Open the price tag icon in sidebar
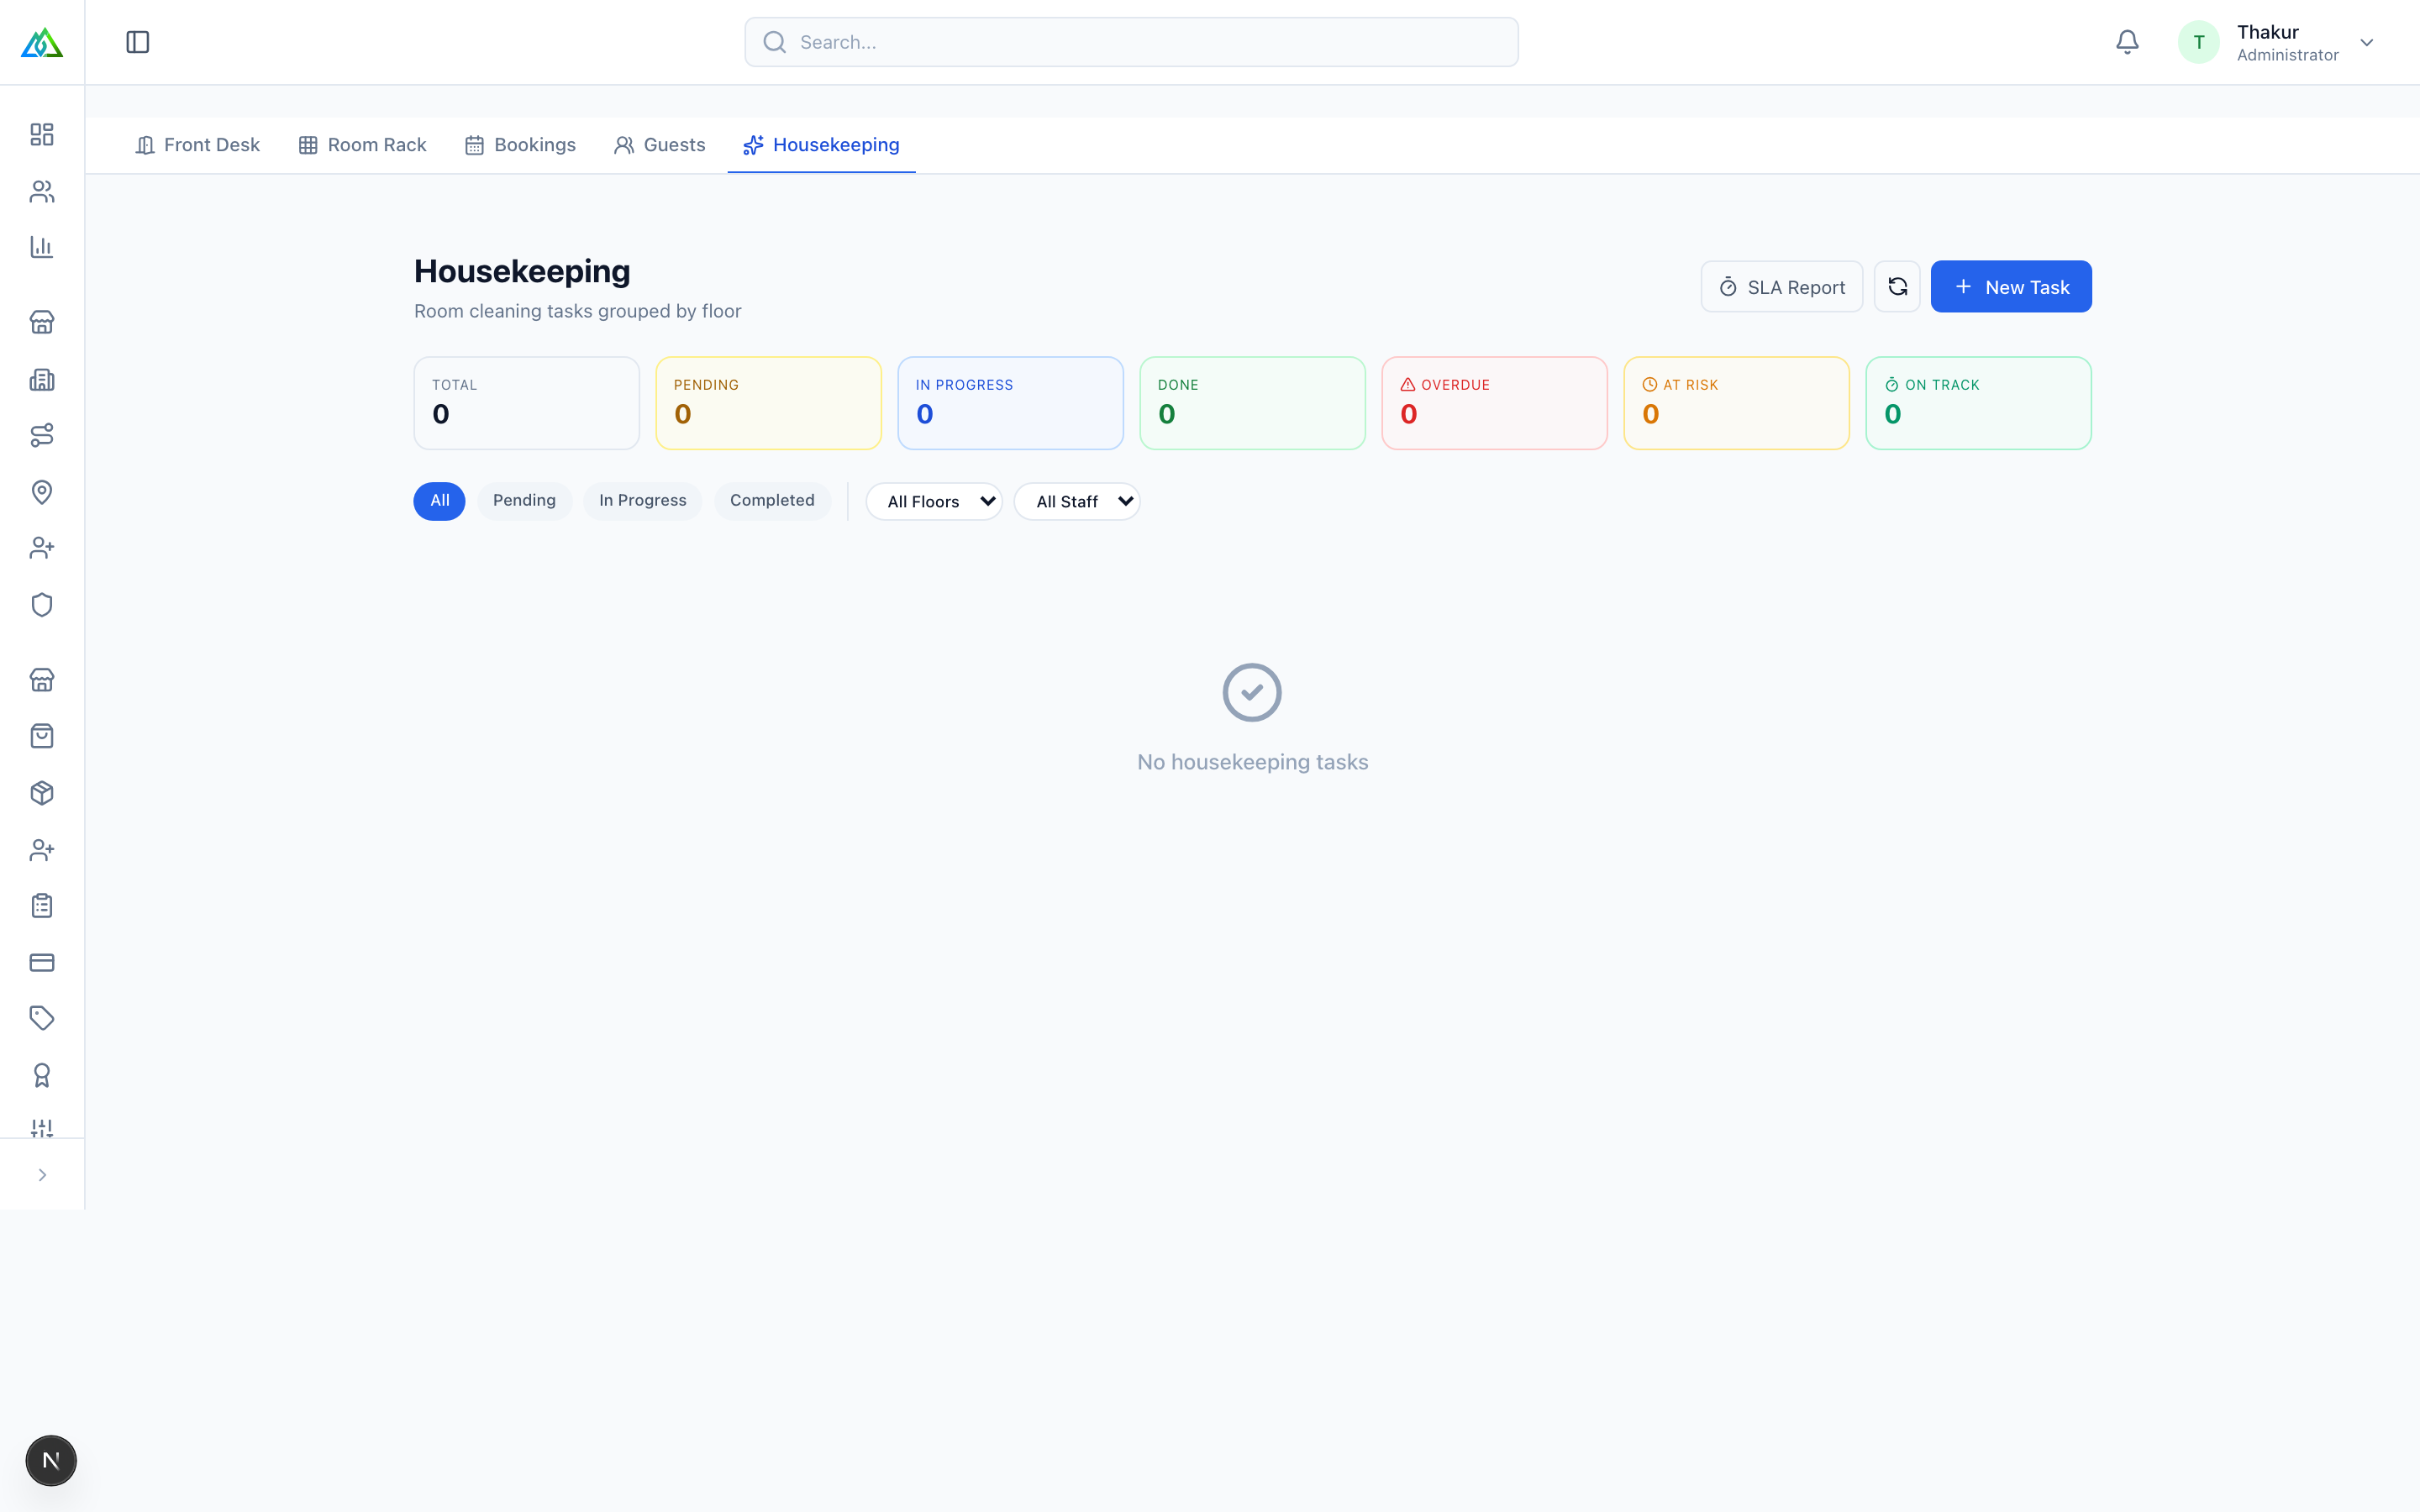Viewport: 2420px width, 1512px height. point(42,1018)
